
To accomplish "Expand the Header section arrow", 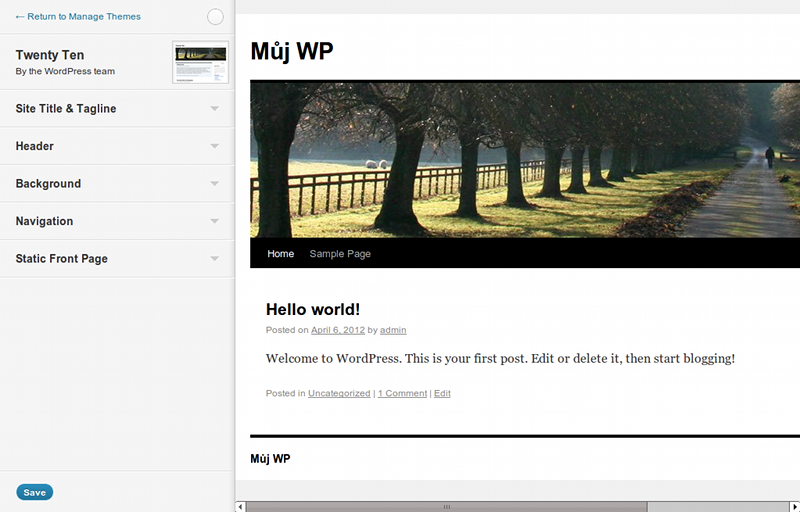I will [x=215, y=146].
